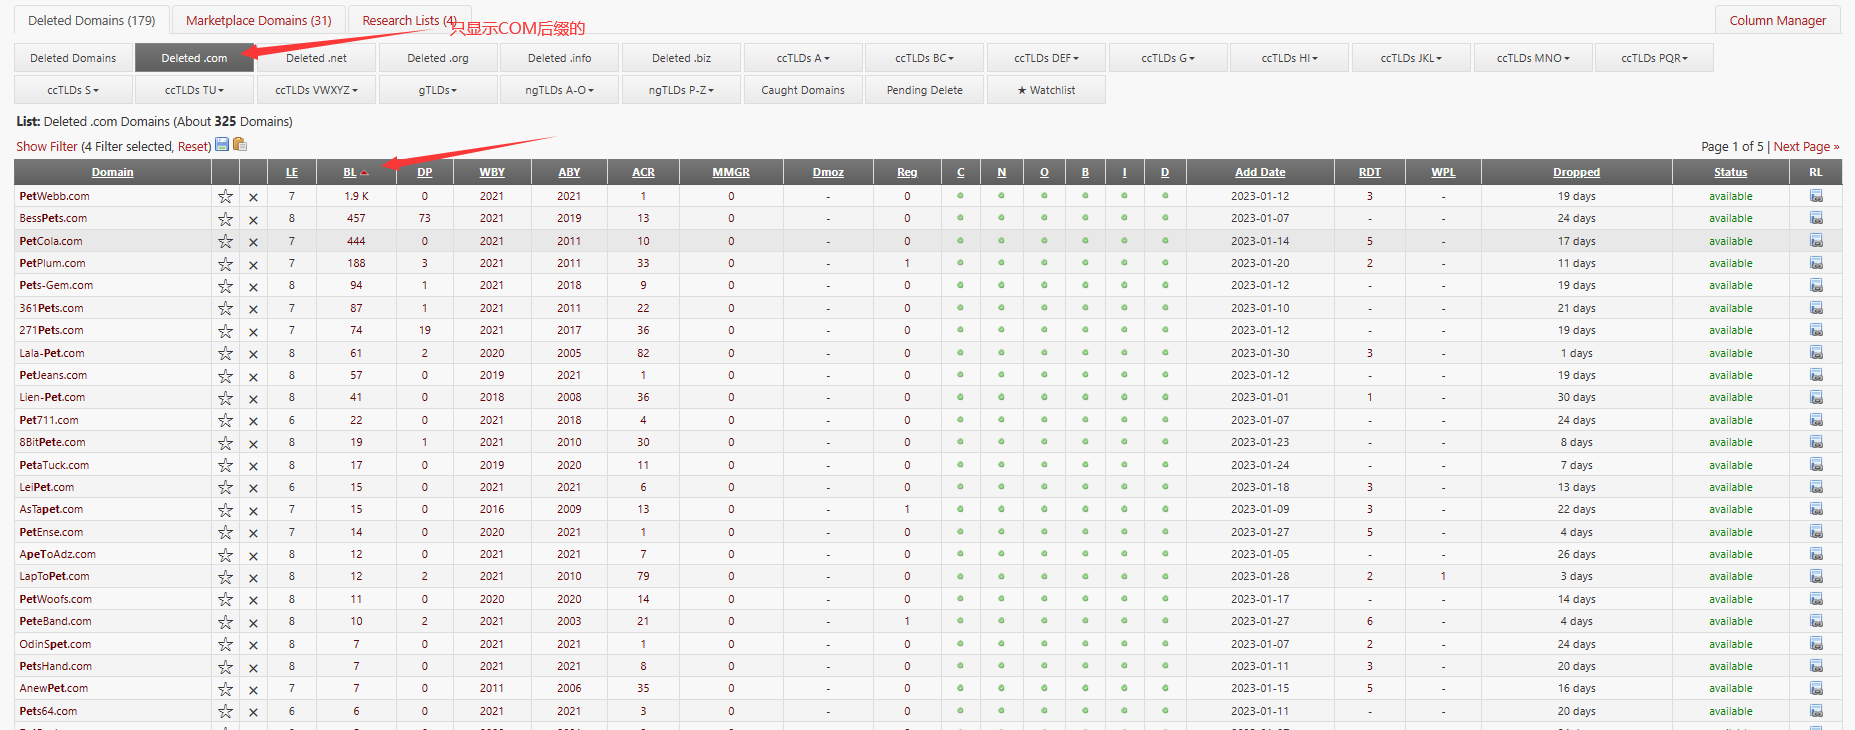Click the RL icon in PetJeans.com row
This screenshot has width=1855, height=730.
click(1816, 376)
